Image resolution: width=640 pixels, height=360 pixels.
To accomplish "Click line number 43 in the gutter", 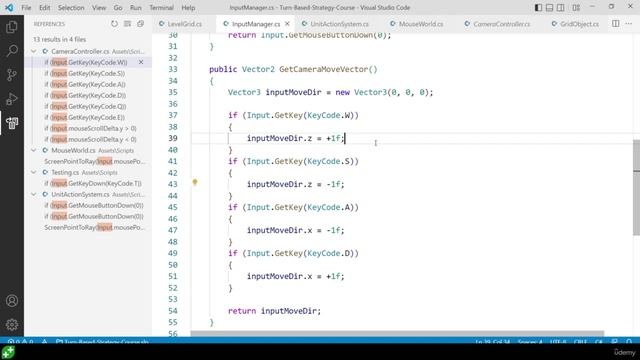I will click(173, 184).
